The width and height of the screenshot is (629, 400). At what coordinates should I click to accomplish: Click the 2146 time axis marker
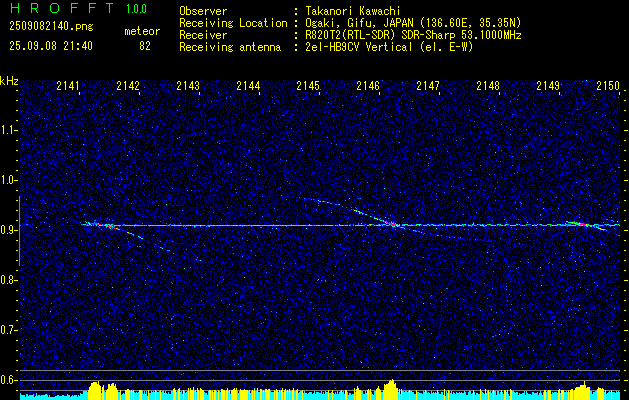click(368, 85)
